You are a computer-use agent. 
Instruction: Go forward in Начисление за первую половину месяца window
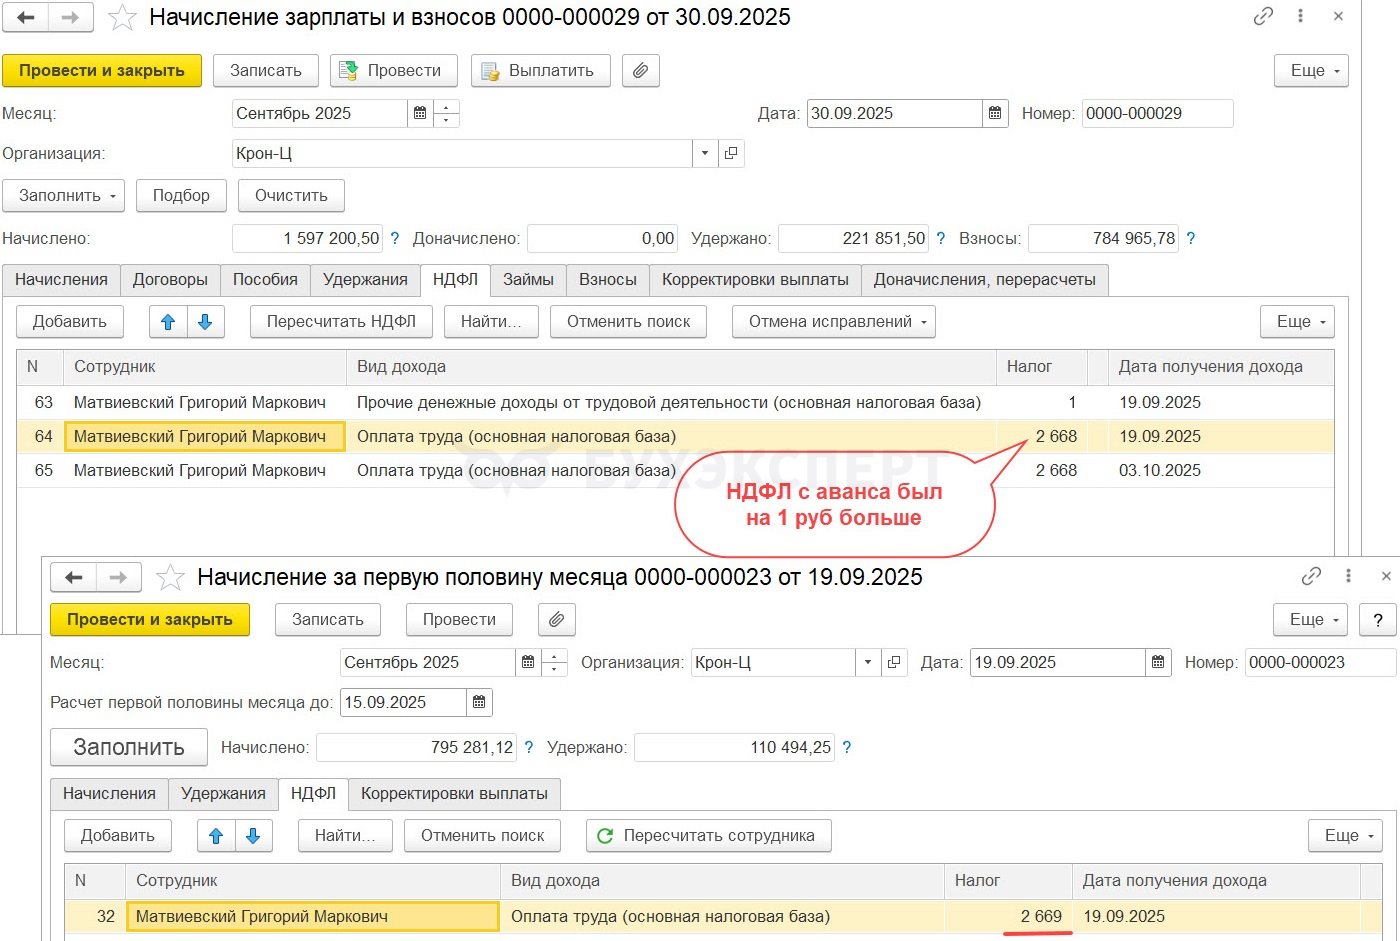tap(118, 577)
